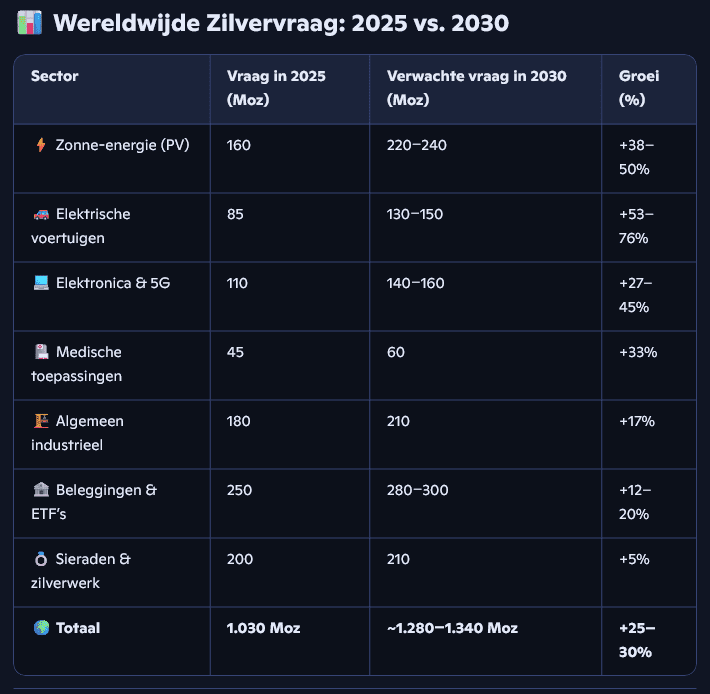
Task: Click the crane icon for Algemeen industrieel
Action: [41, 421]
